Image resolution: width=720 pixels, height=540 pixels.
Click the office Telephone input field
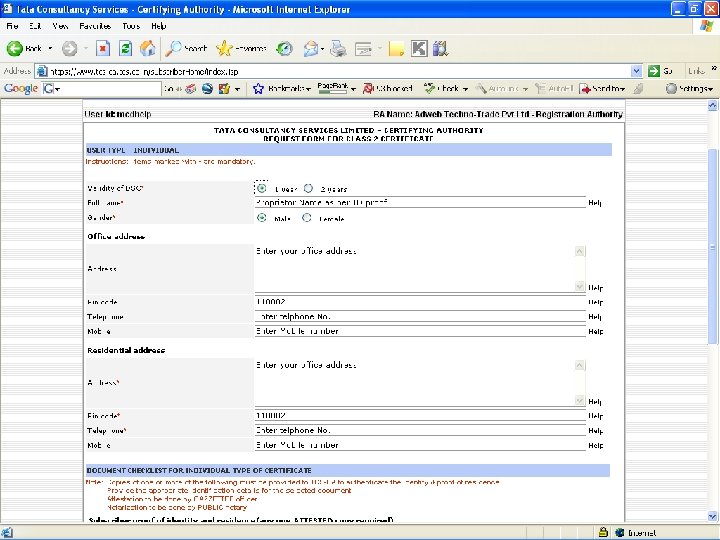(420, 316)
